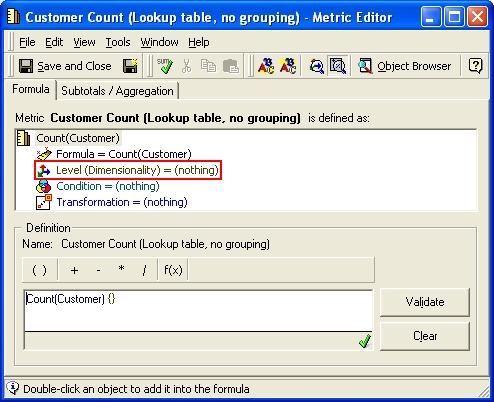Image resolution: width=494 pixels, height=402 pixels.
Task: Click the help question mark icon
Action: coord(475,66)
